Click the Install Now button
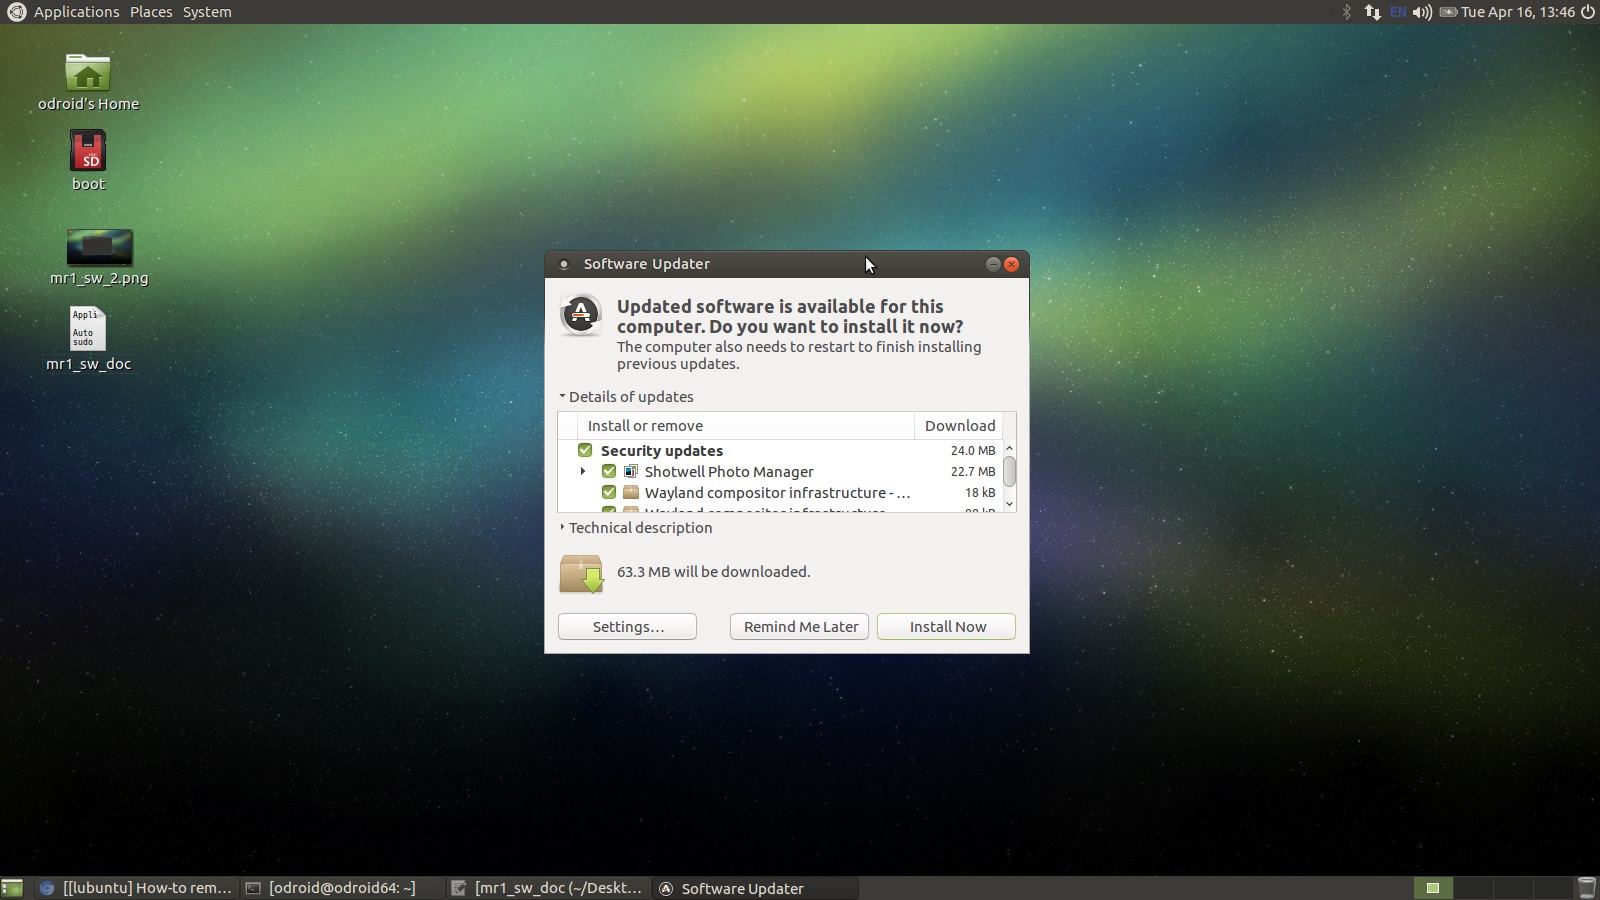This screenshot has height=900, width=1600. (x=946, y=627)
